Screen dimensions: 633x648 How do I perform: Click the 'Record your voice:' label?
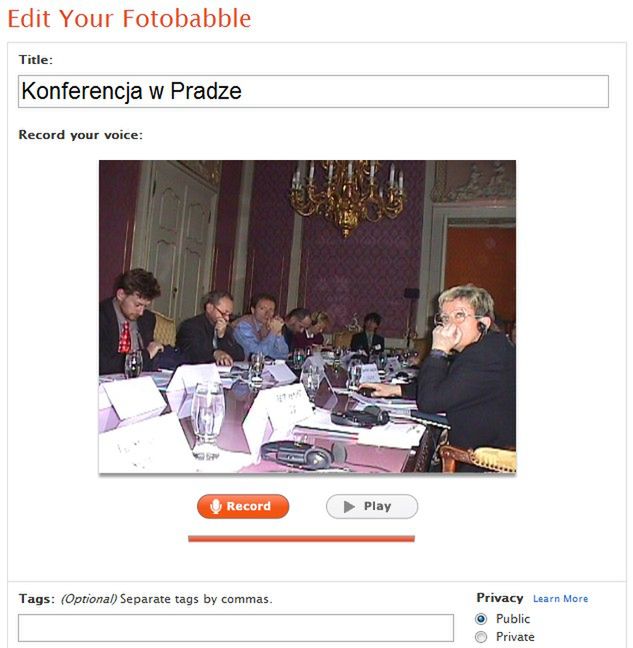pos(81,135)
